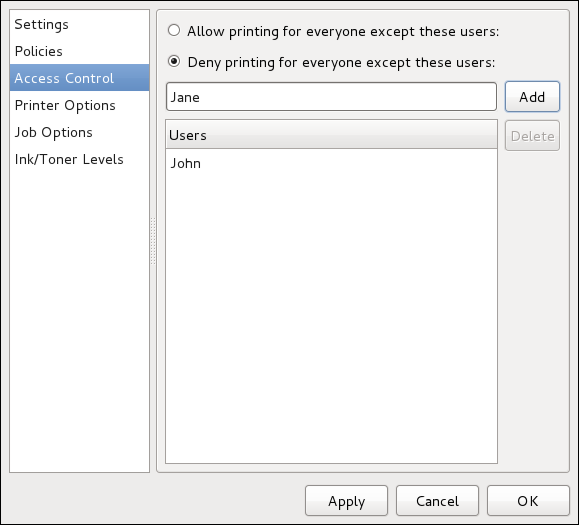
Task: Select John in the Users list
Action: pyautogui.click(x=331, y=163)
